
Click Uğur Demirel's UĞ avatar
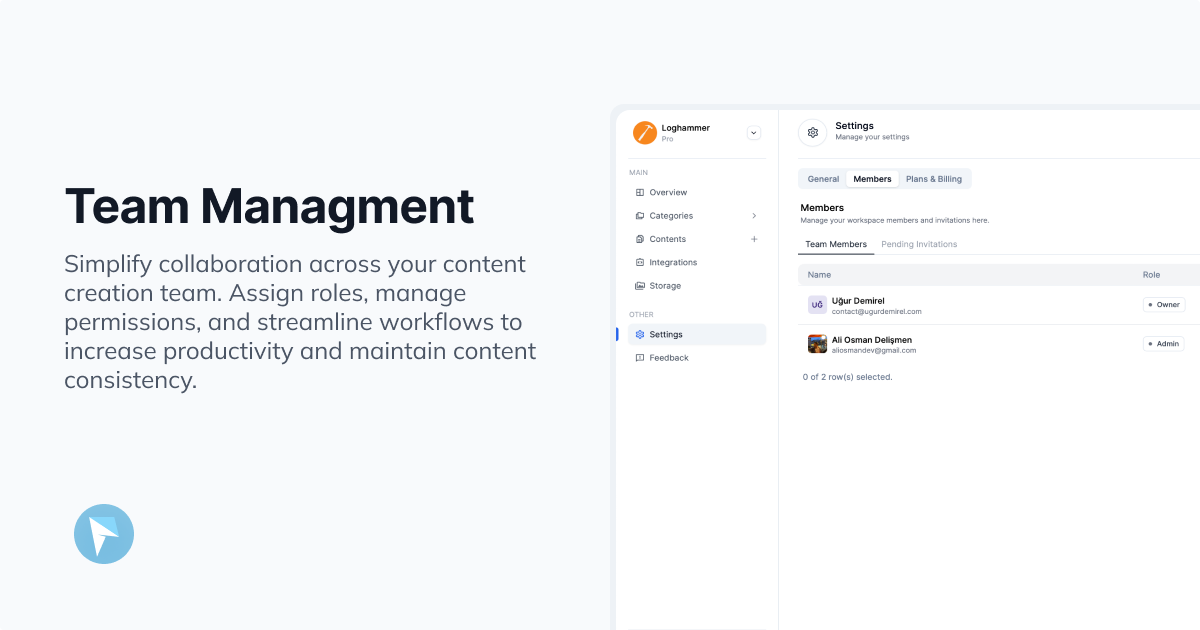(x=817, y=305)
